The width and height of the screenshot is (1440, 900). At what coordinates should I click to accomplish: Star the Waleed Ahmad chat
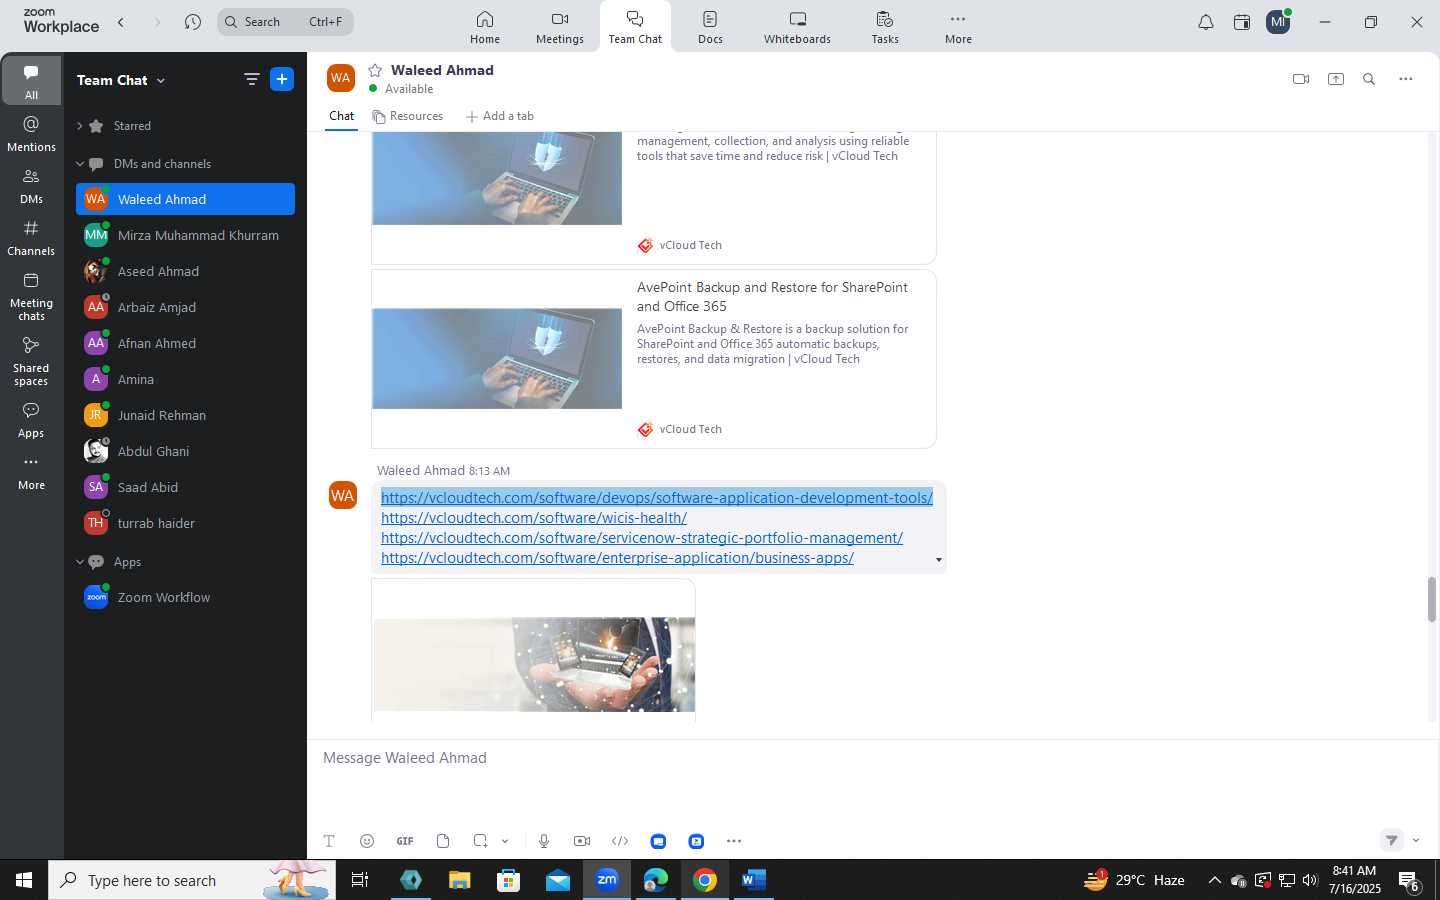tap(375, 70)
